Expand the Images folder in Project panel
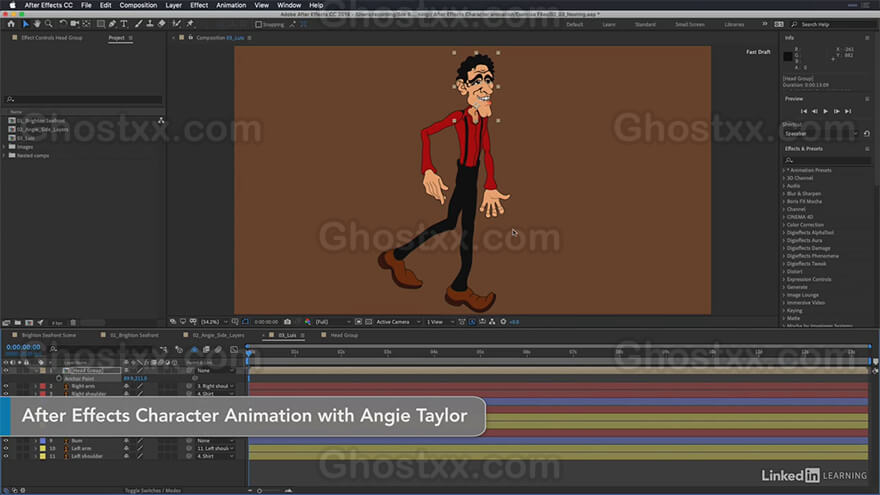 tap(4, 147)
